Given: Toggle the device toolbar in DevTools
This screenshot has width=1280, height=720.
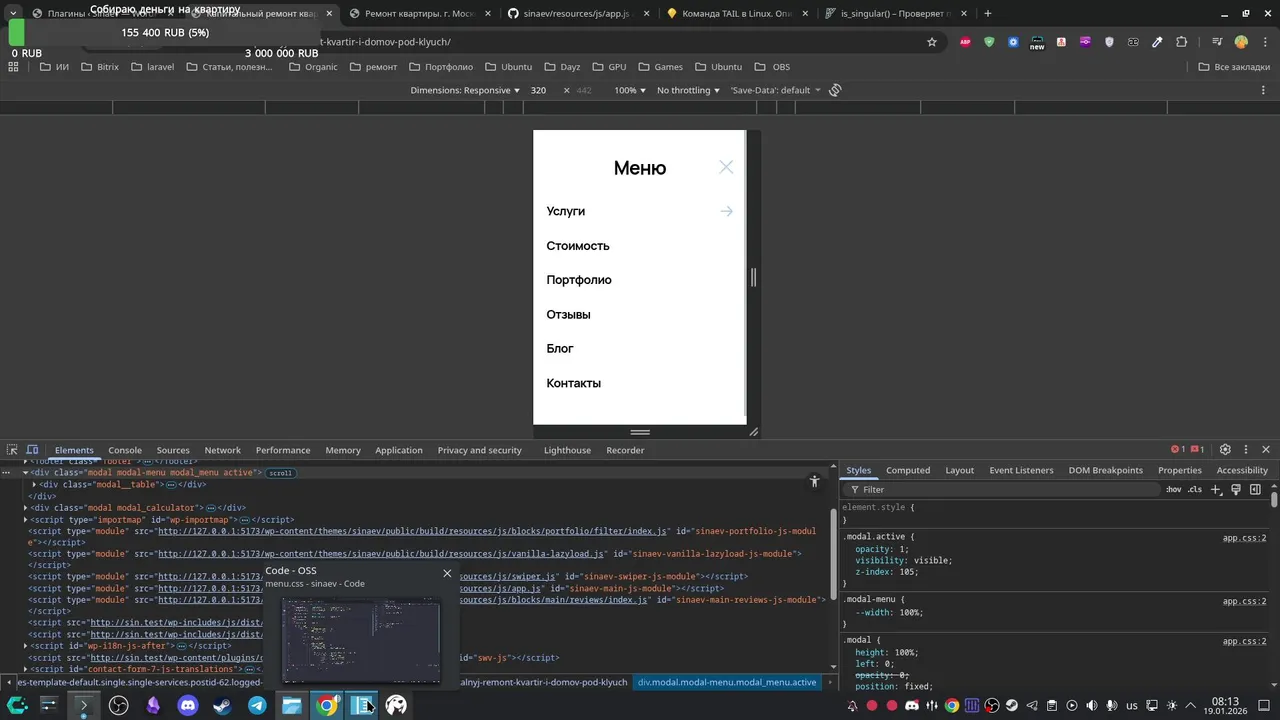Looking at the screenshot, I should [x=32, y=450].
